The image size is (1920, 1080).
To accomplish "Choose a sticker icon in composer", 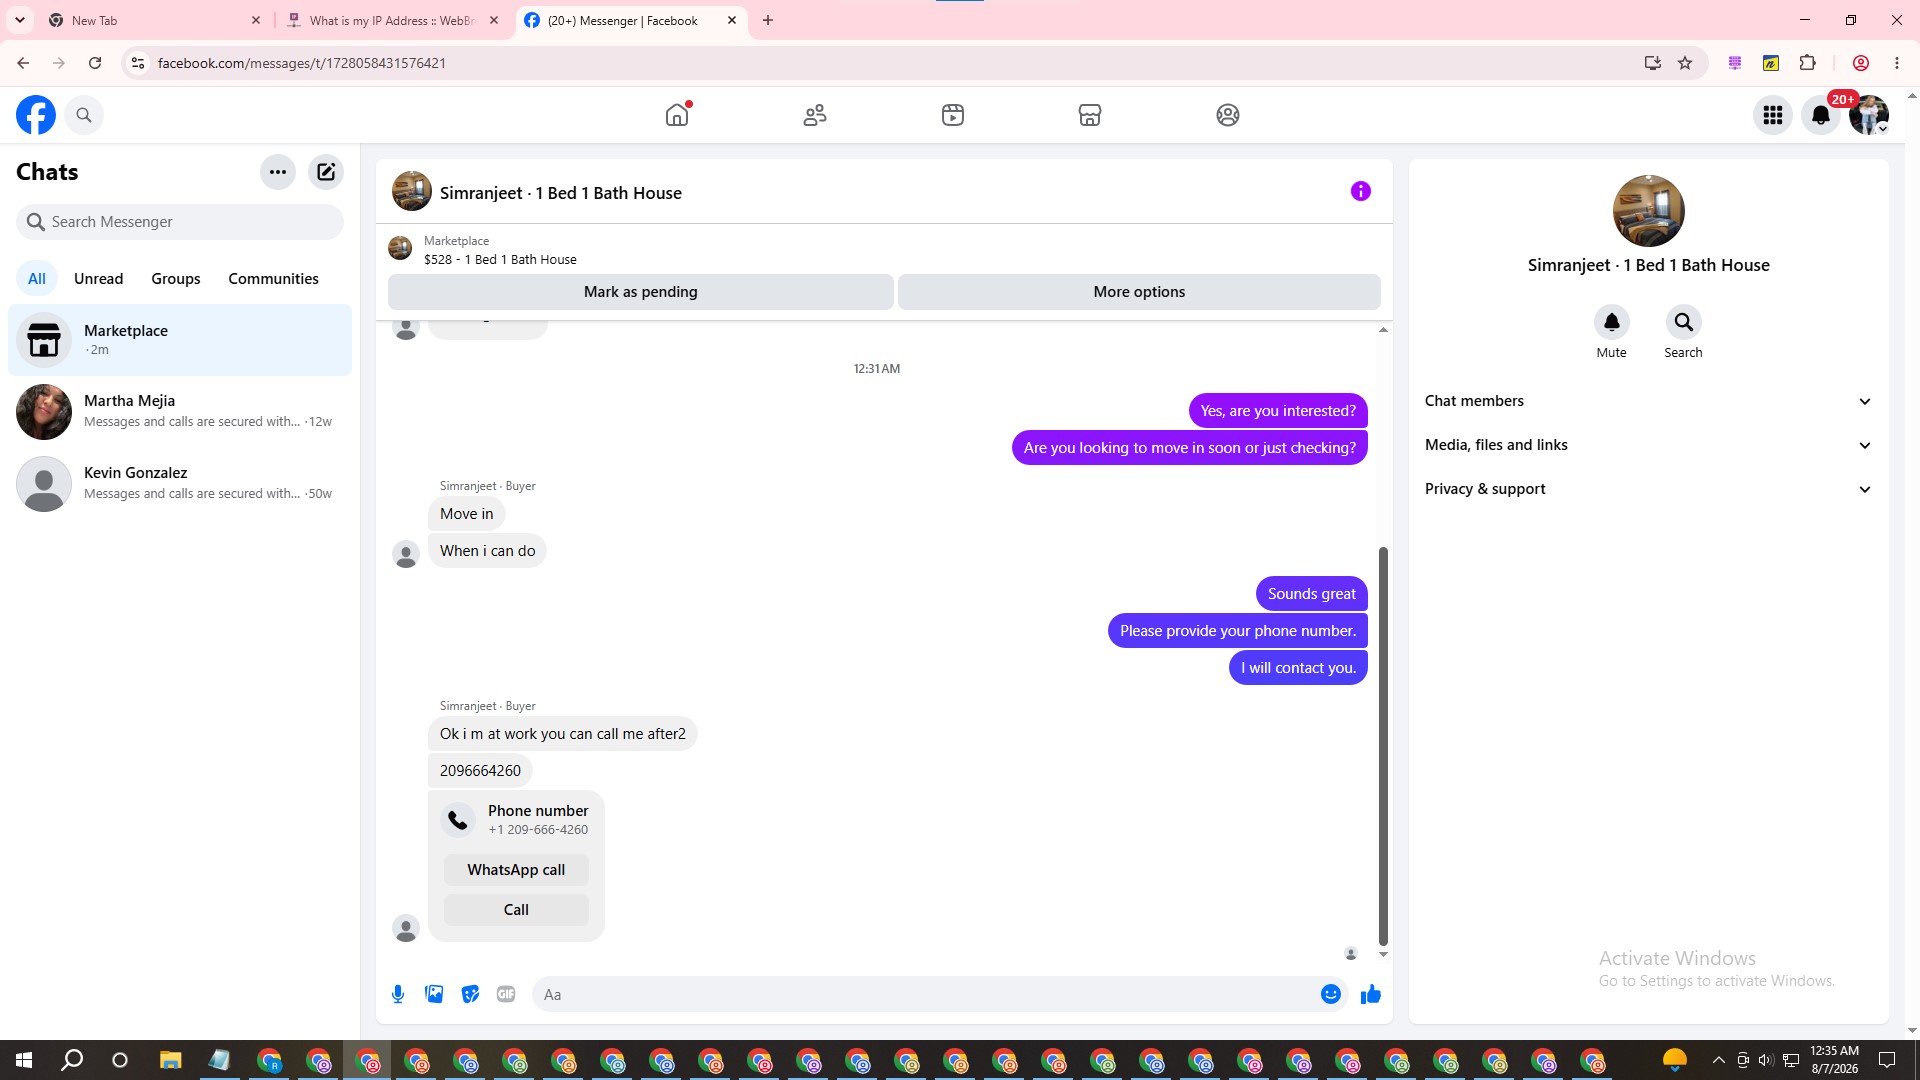I will tap(470, 994).
